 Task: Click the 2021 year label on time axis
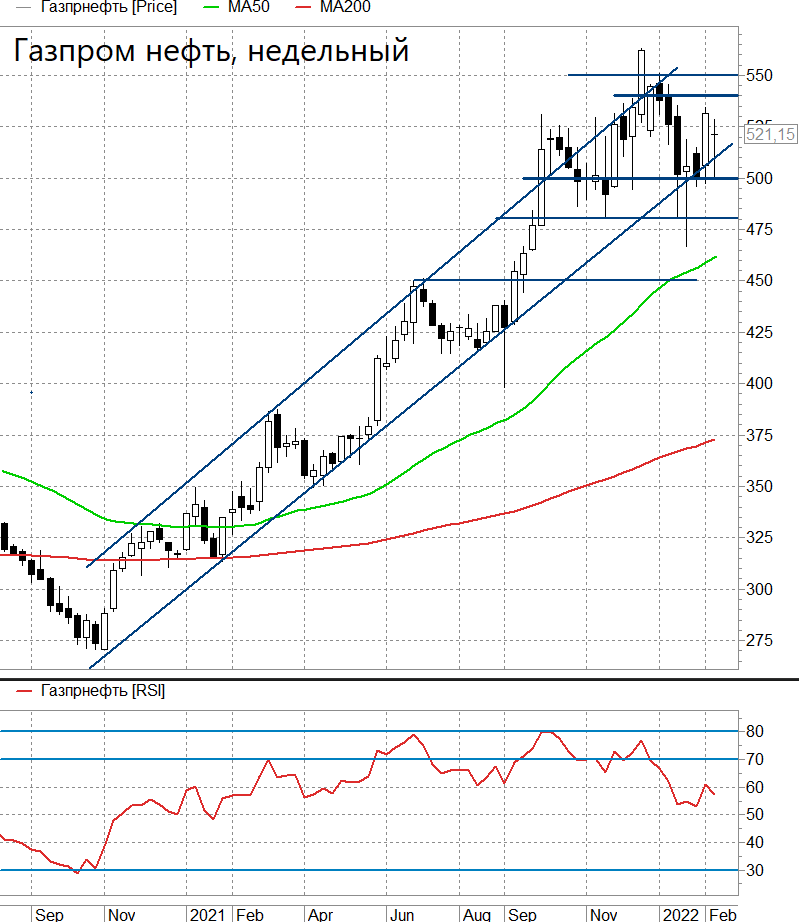pyautogui.click(x=208, y=914)
